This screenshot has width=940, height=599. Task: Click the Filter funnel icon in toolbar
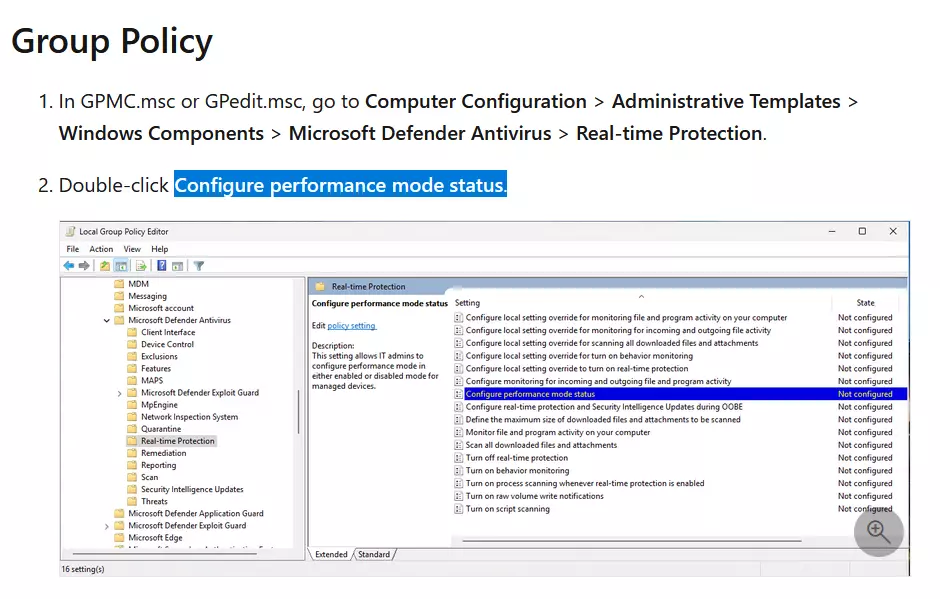198,266
